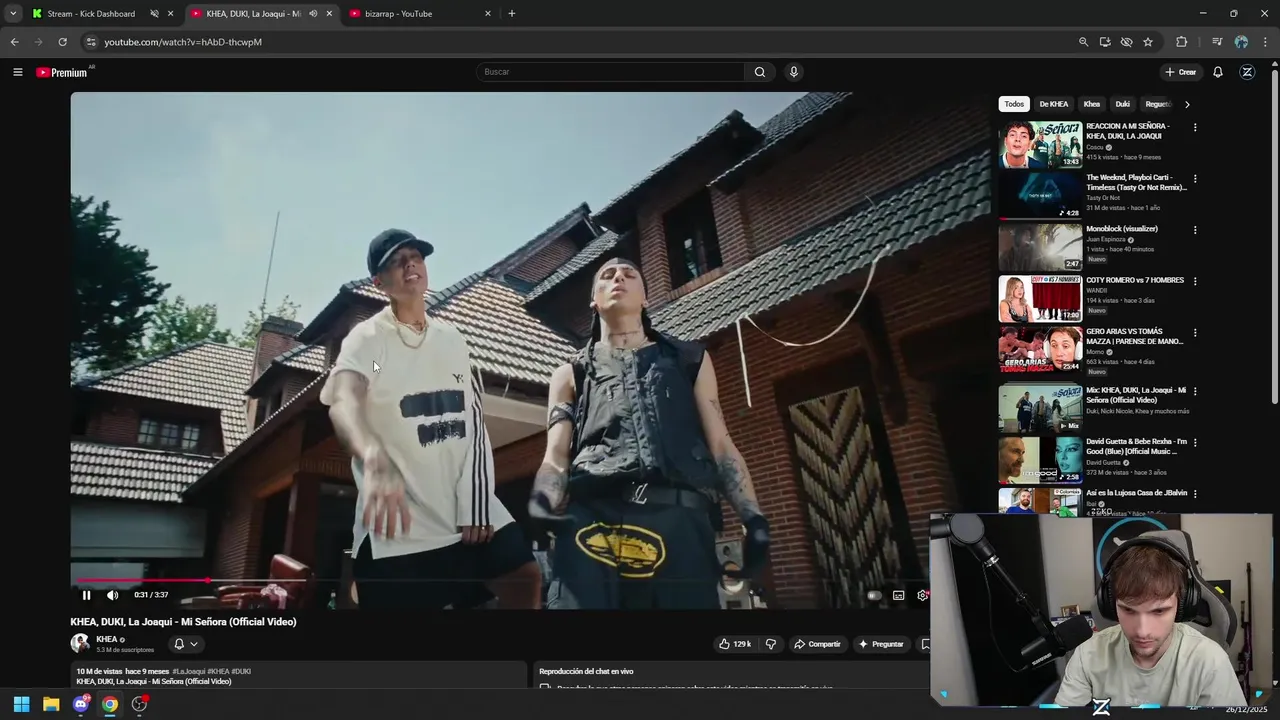Go back in browser history
Viewport: 1280px width, 720px height.
14,42
